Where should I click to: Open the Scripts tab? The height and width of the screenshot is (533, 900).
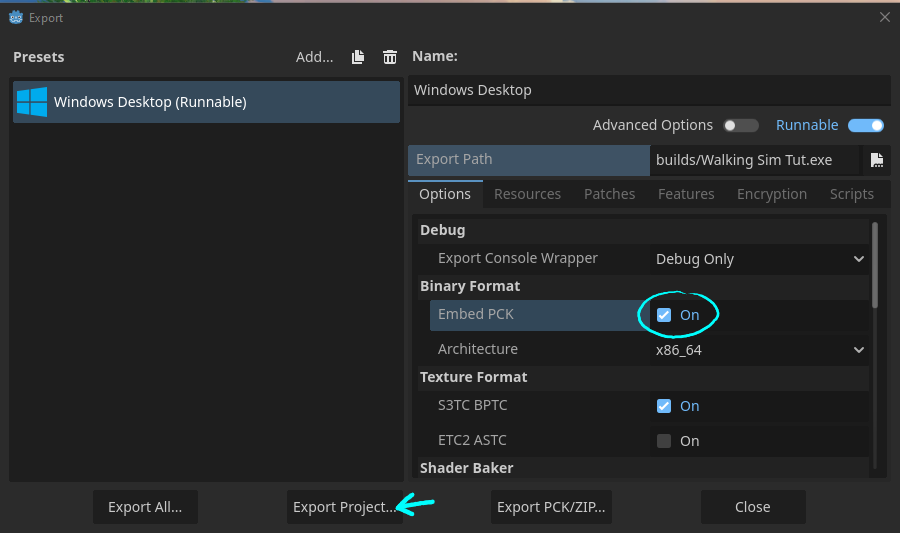click(x=852, y=194)
